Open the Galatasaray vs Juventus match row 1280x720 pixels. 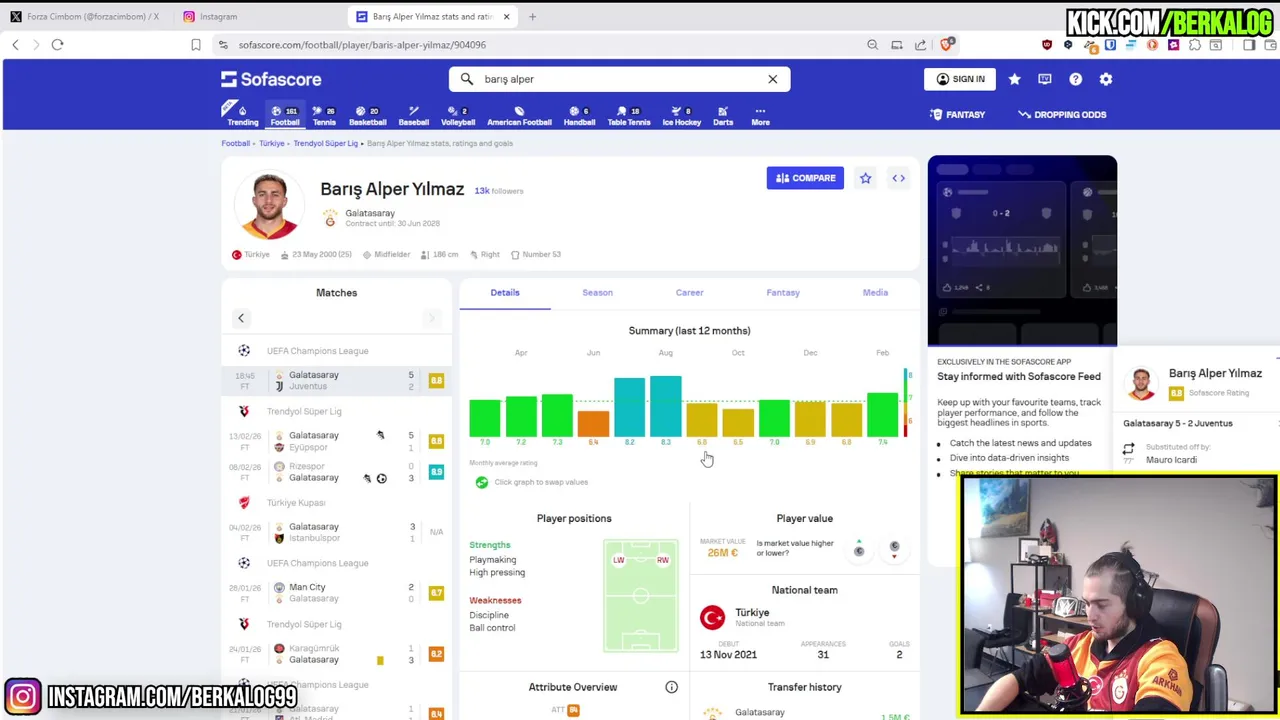point(337,381)
